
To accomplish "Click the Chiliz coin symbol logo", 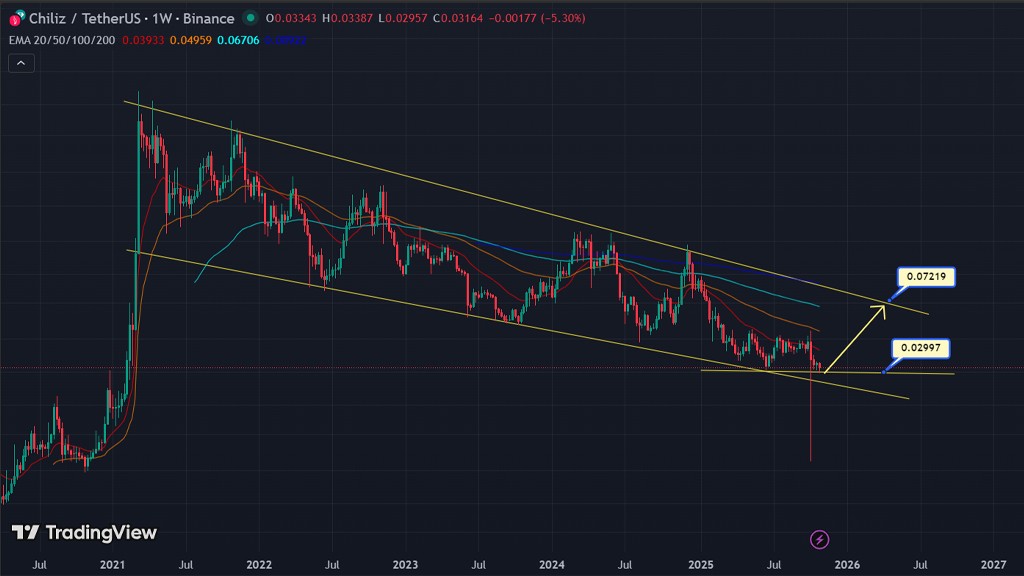I will [x=16, y=19].
